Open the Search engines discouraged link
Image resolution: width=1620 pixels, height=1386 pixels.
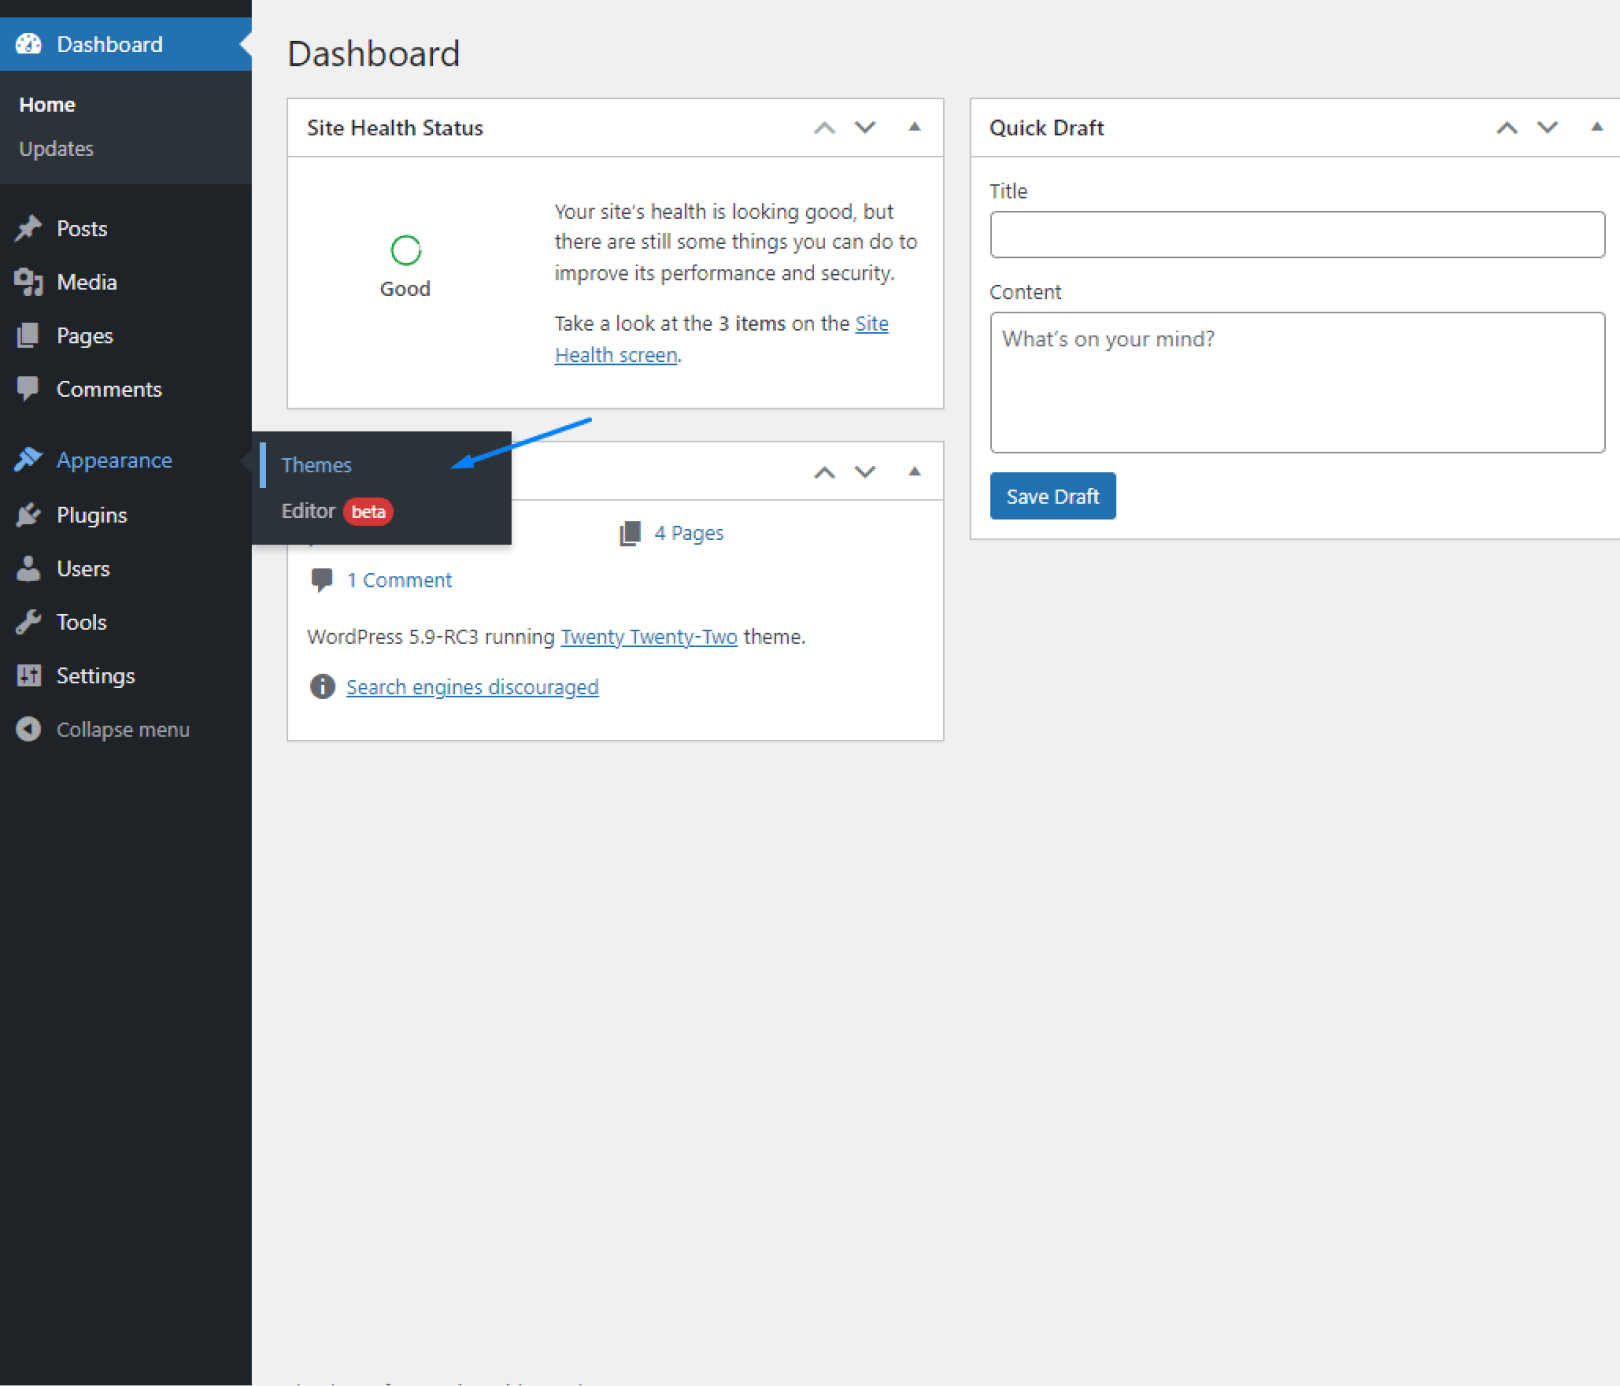(x=472, y=687)
